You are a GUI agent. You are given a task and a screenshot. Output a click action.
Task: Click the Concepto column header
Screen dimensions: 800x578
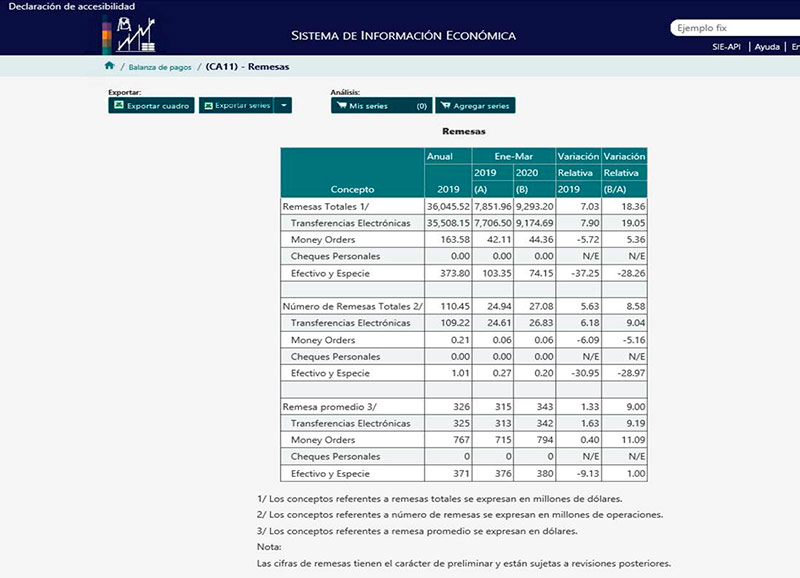point(352,189)
